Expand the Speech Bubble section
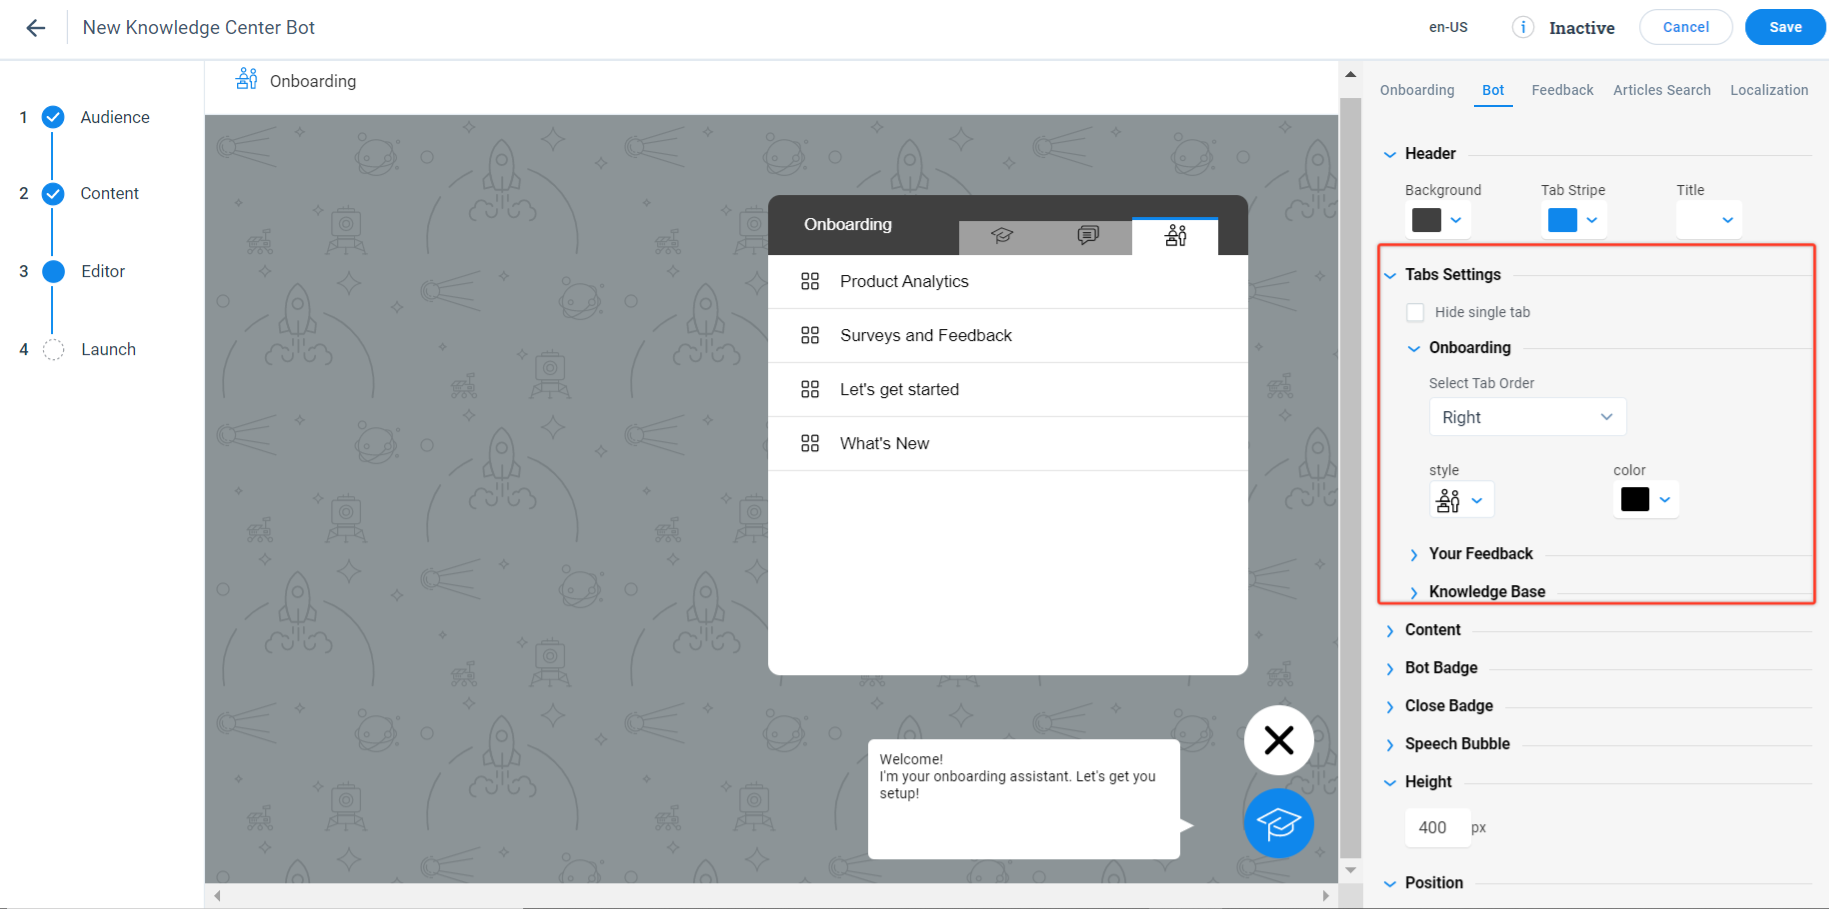The width and height of the screenshot is (1829, 909). point(1390,744)
